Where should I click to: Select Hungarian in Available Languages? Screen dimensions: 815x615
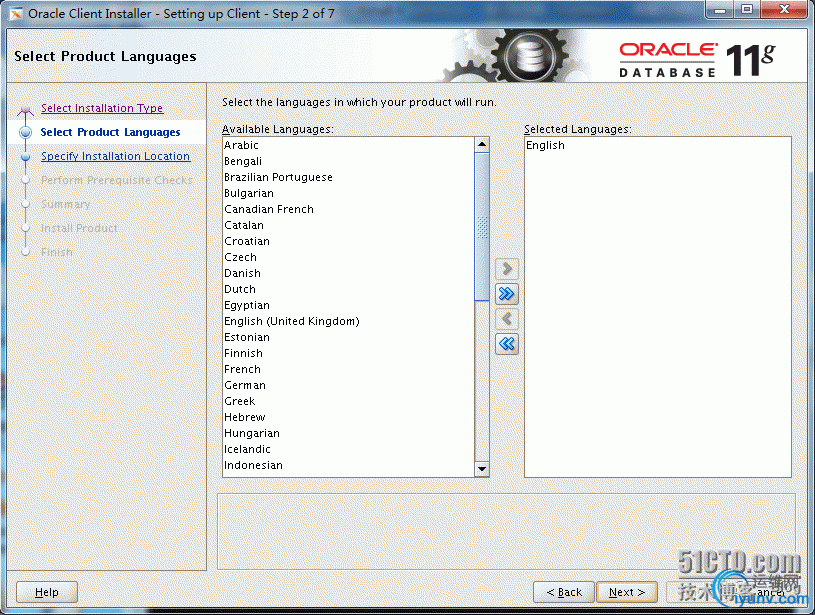coord(348,433)
